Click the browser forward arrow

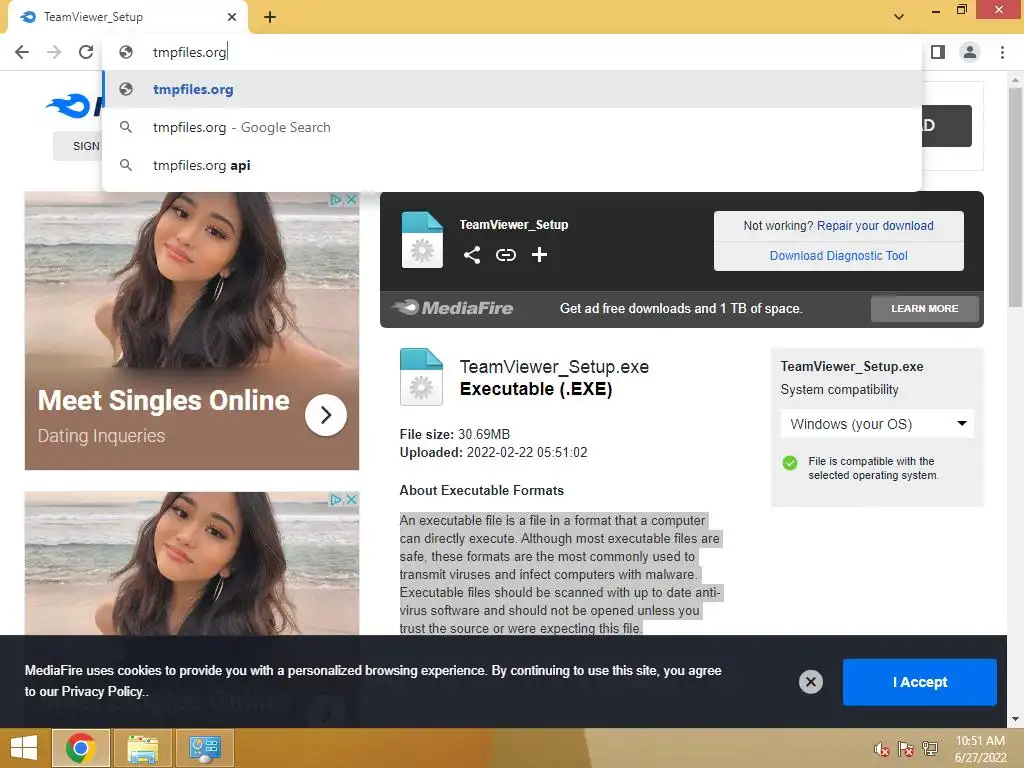[54, 52]
